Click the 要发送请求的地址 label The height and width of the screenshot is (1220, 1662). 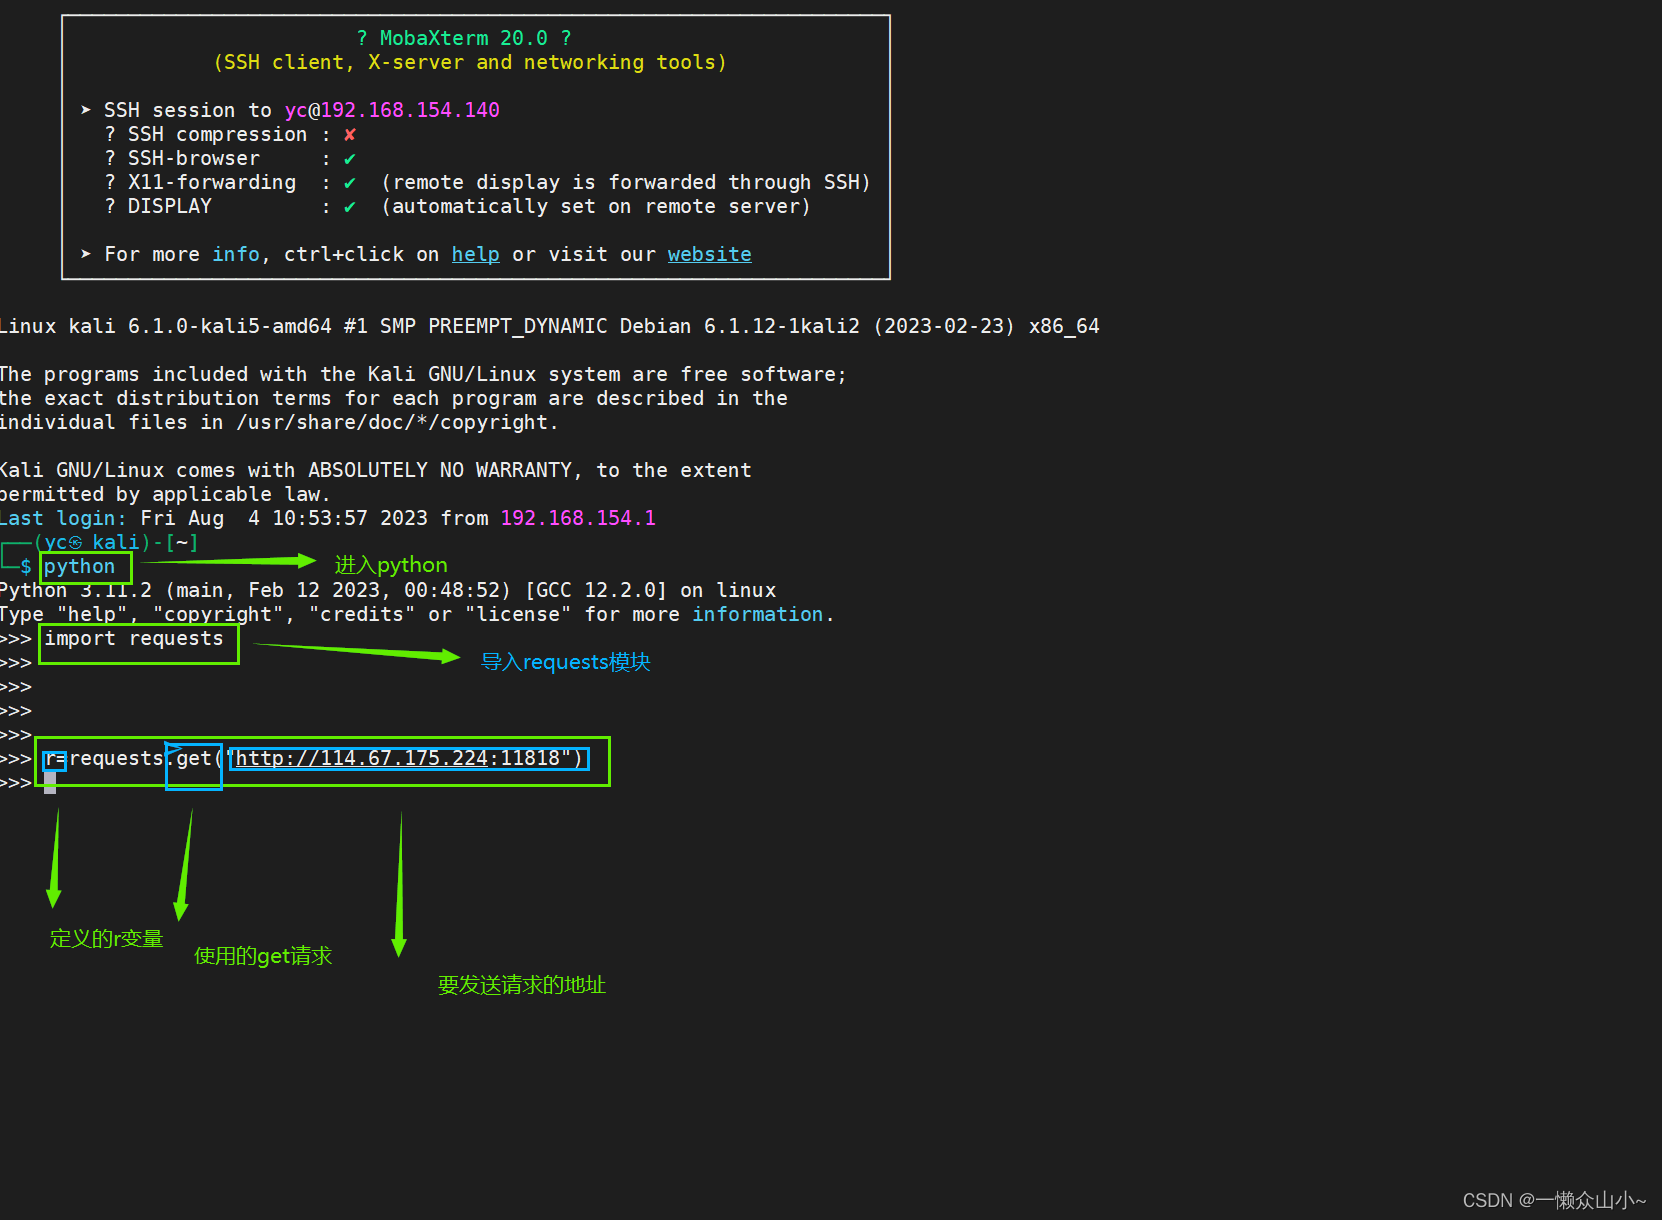pyautogui.click(x=521, y=985)
